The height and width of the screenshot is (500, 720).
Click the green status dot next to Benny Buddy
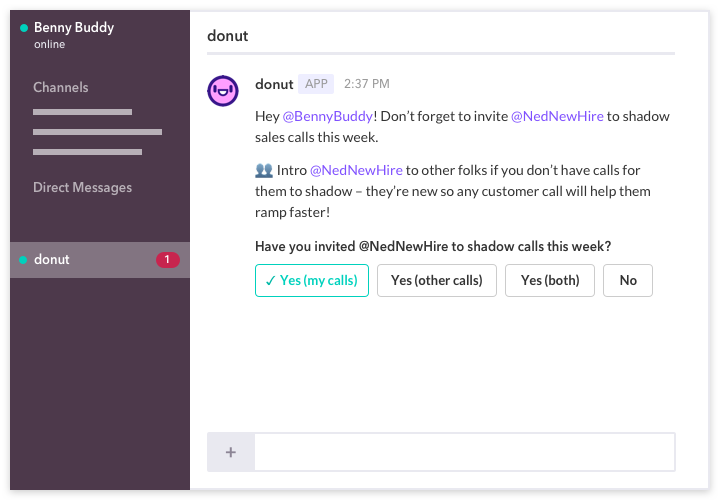click(24, 28)
